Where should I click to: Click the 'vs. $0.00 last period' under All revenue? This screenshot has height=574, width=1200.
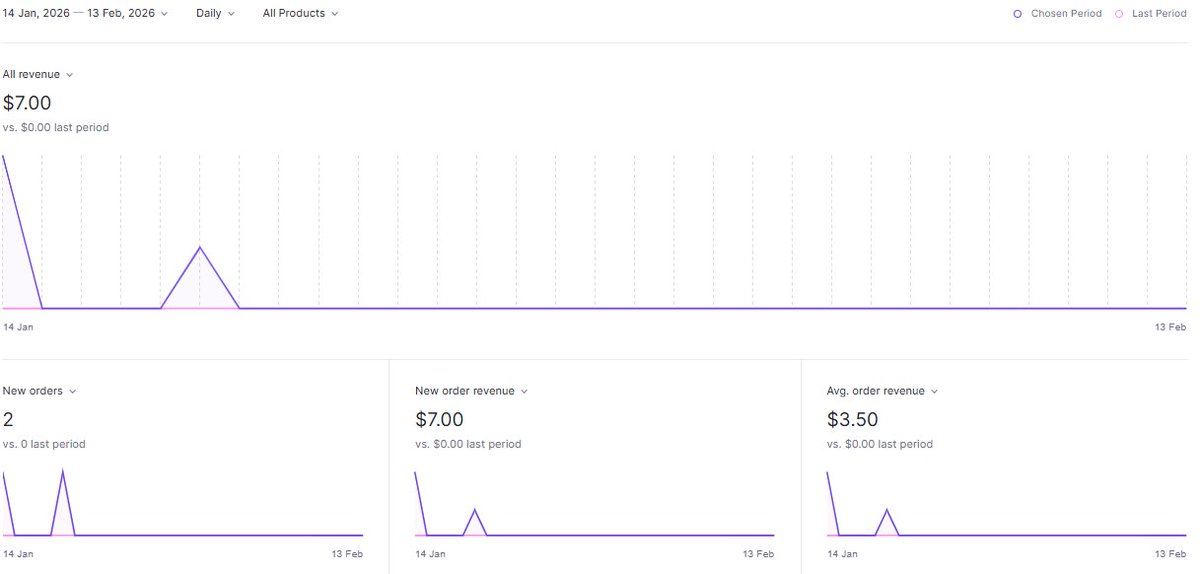tap(56, 128)
